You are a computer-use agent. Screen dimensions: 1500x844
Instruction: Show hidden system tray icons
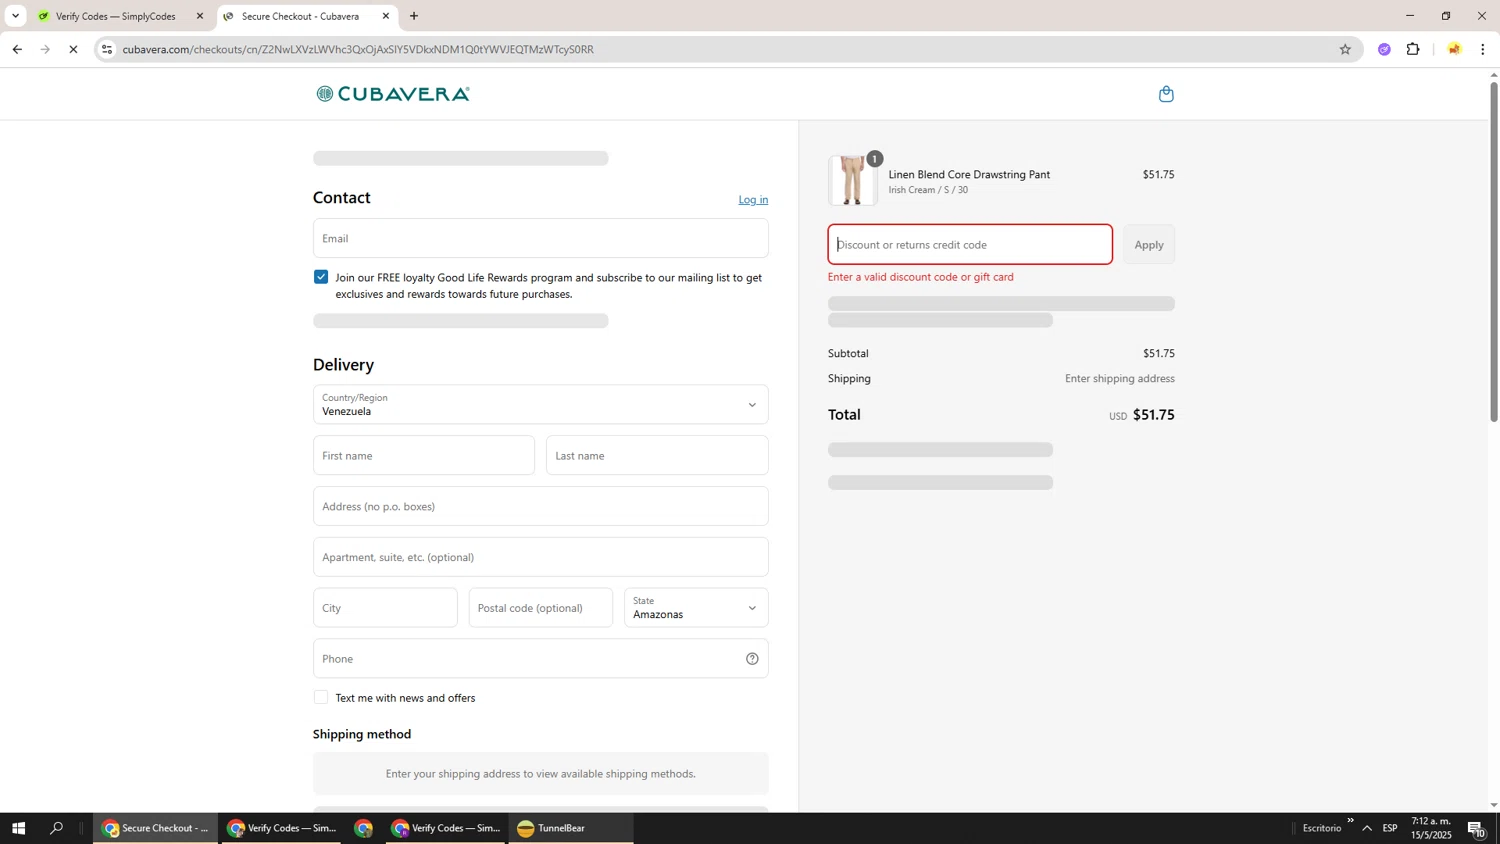[1367, 828]
